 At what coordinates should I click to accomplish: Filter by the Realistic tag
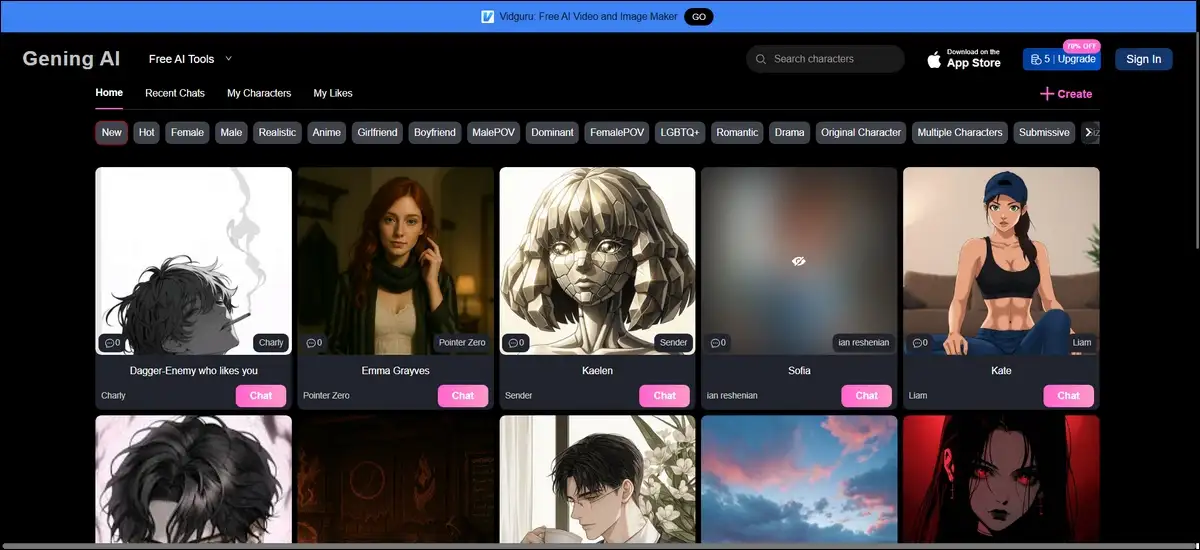coord(277,132)
